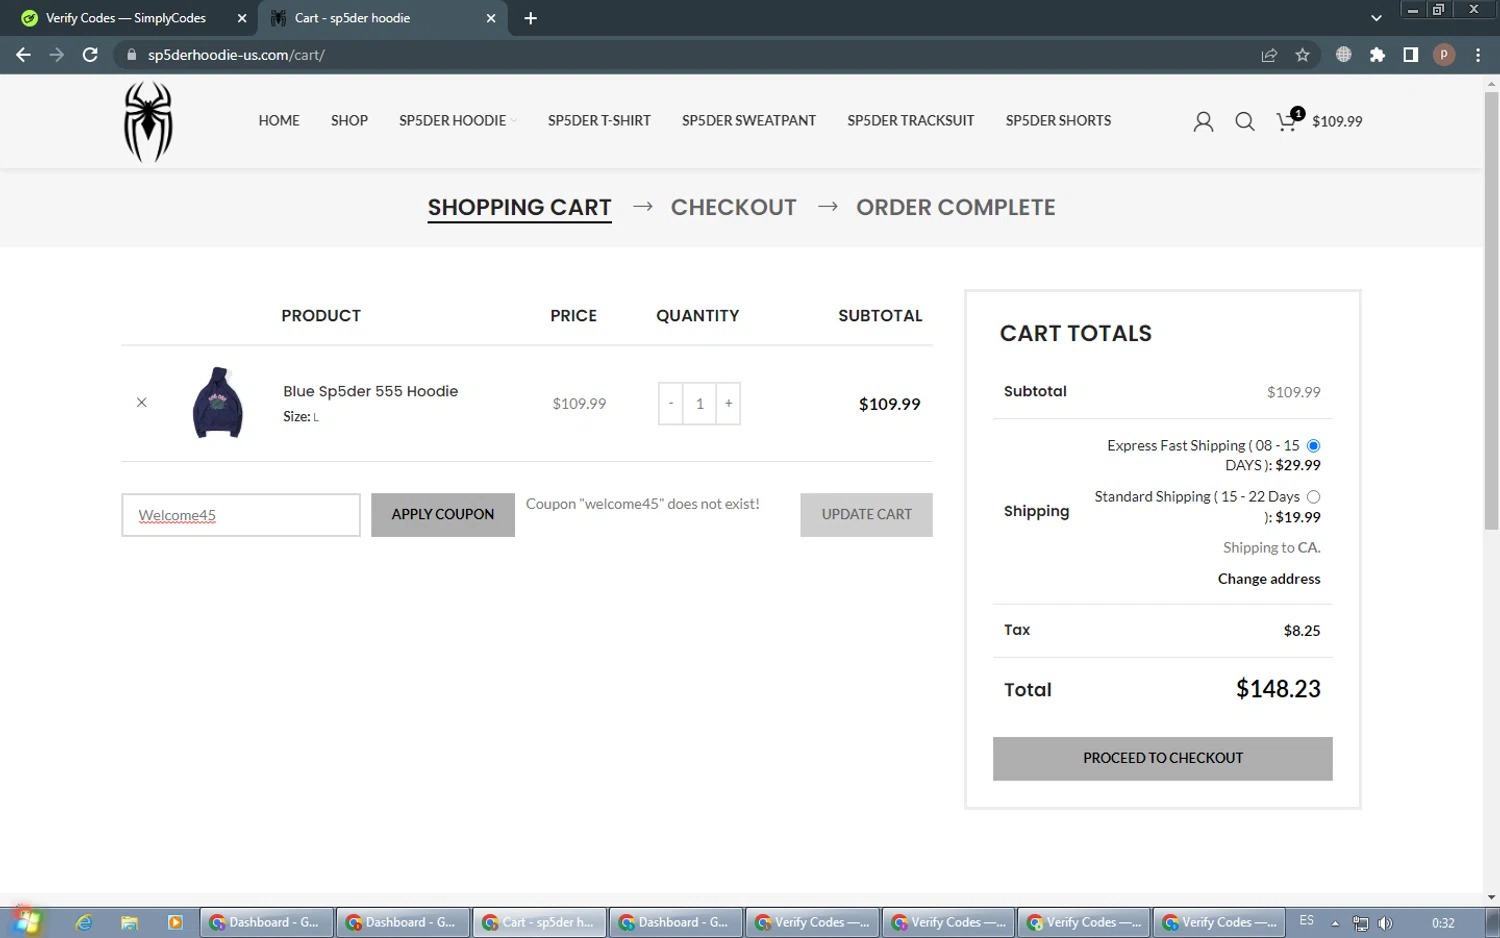Click the Change address link
This screenshot has width=1500, height=938.
point(1268,578)
